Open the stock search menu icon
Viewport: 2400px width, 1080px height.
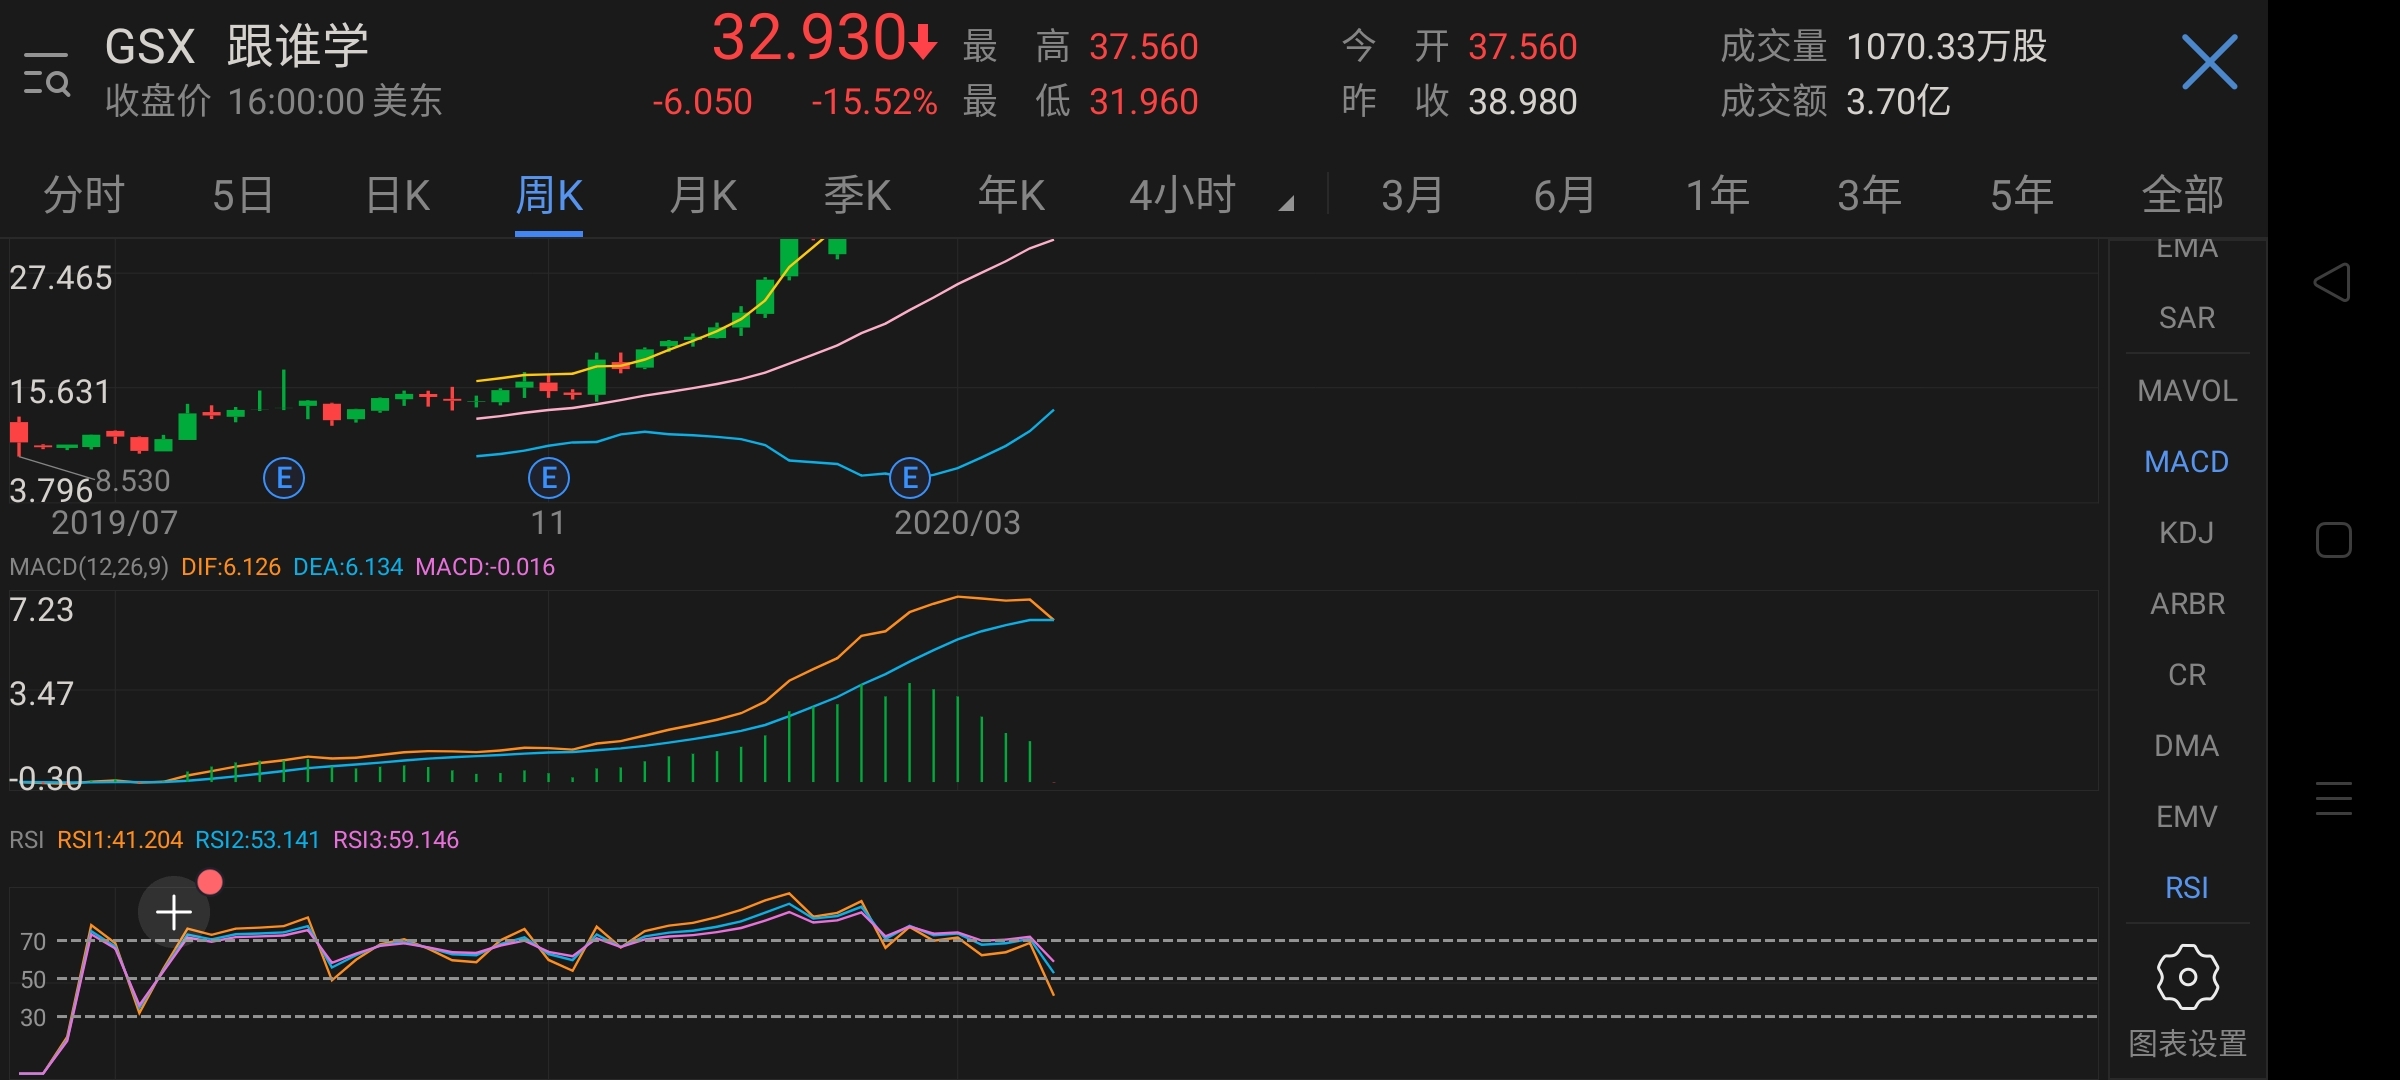pyautogui.click(x=46, y=74)
